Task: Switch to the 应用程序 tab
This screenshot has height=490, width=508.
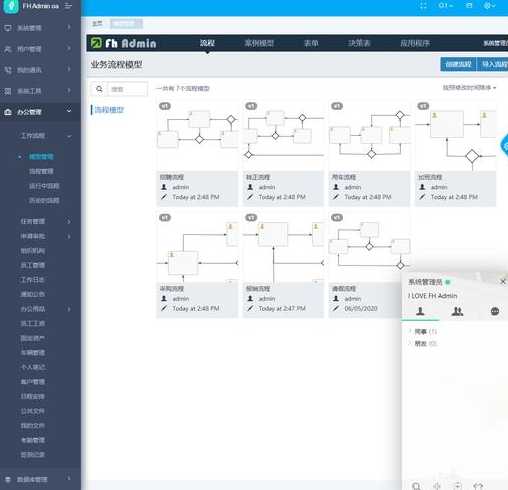Action: click(415, 43)
